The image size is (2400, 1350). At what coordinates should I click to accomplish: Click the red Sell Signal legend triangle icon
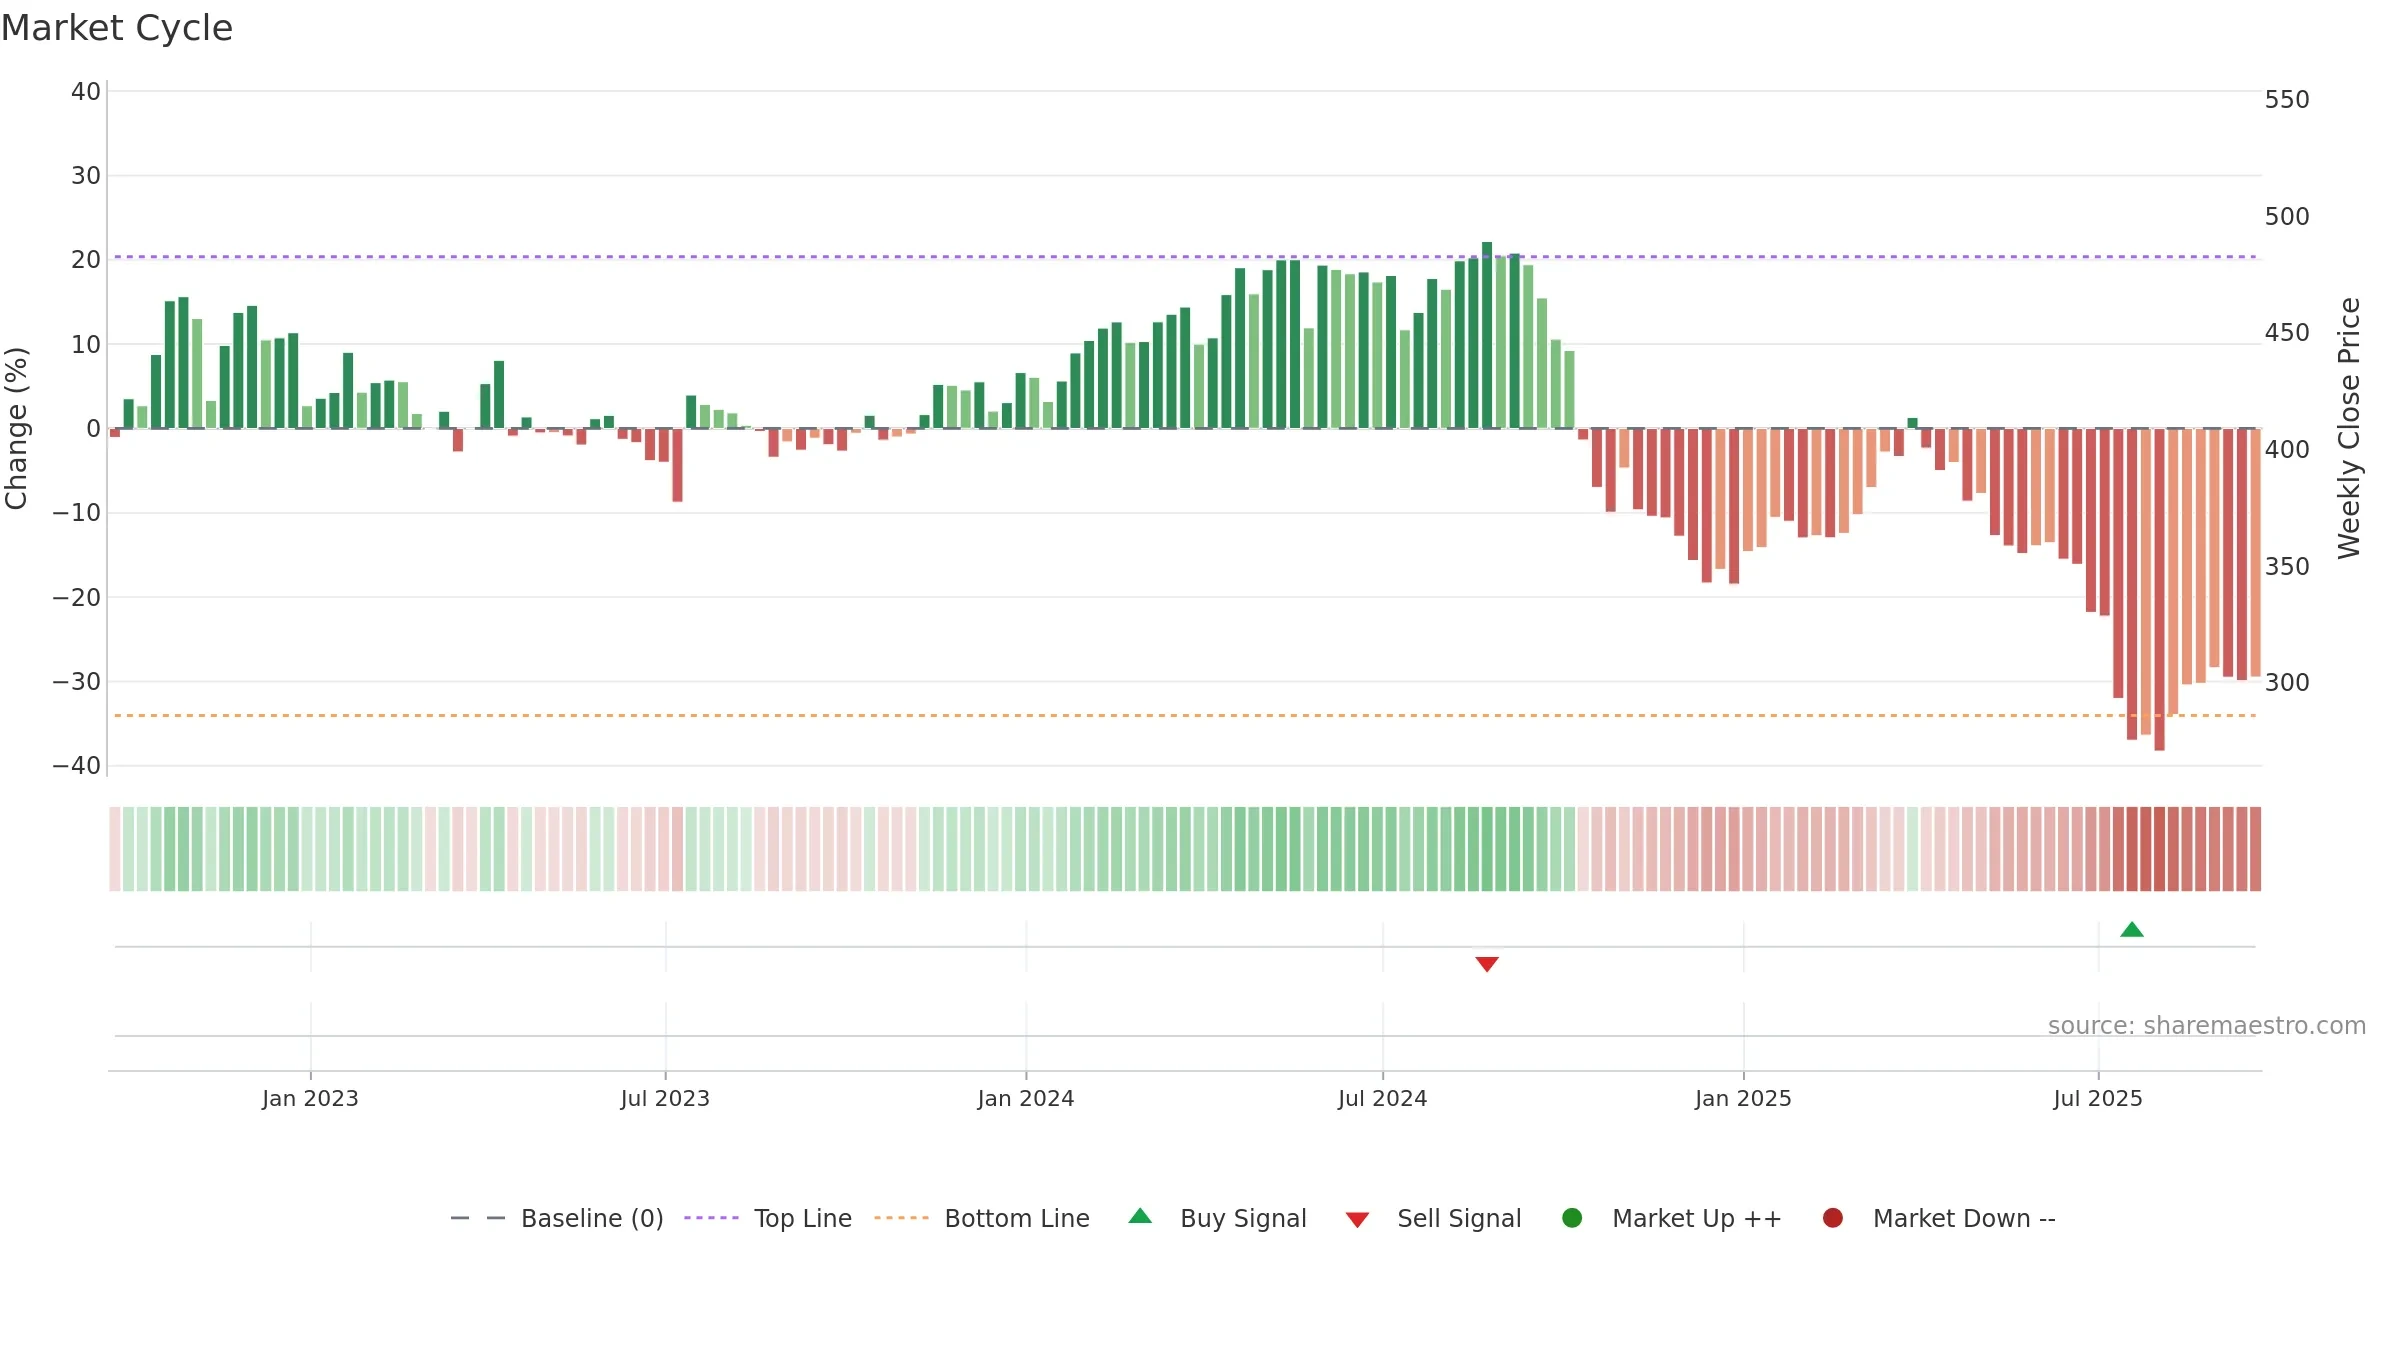1357,1220
